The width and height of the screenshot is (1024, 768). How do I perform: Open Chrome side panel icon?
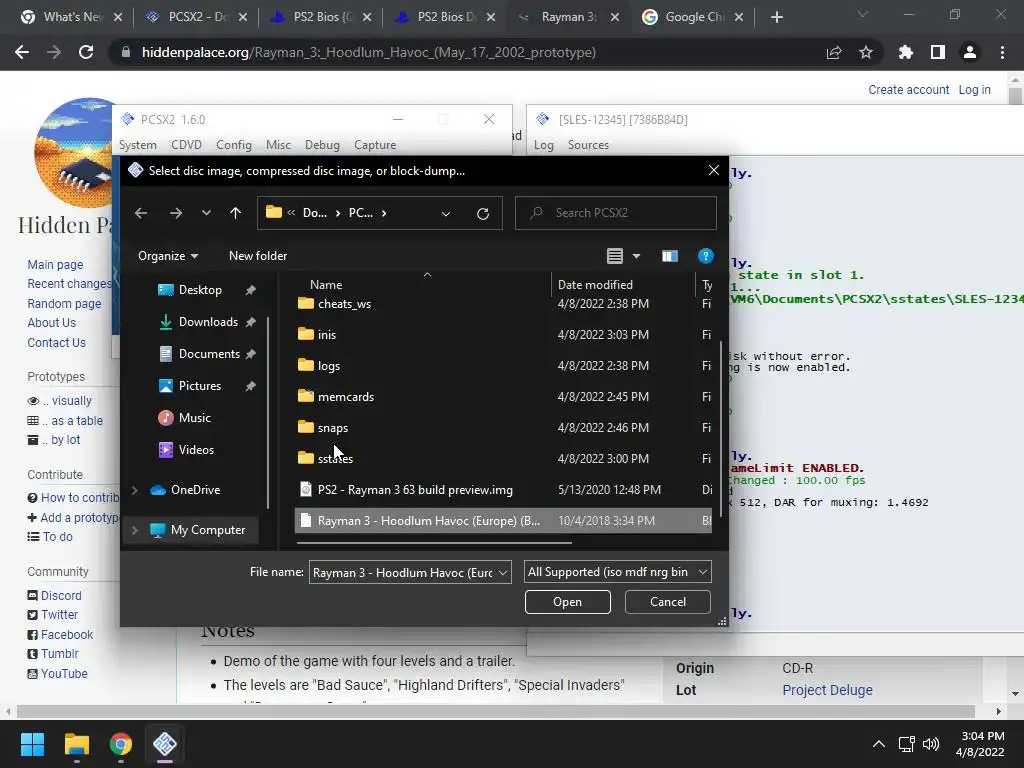point(938,52)
